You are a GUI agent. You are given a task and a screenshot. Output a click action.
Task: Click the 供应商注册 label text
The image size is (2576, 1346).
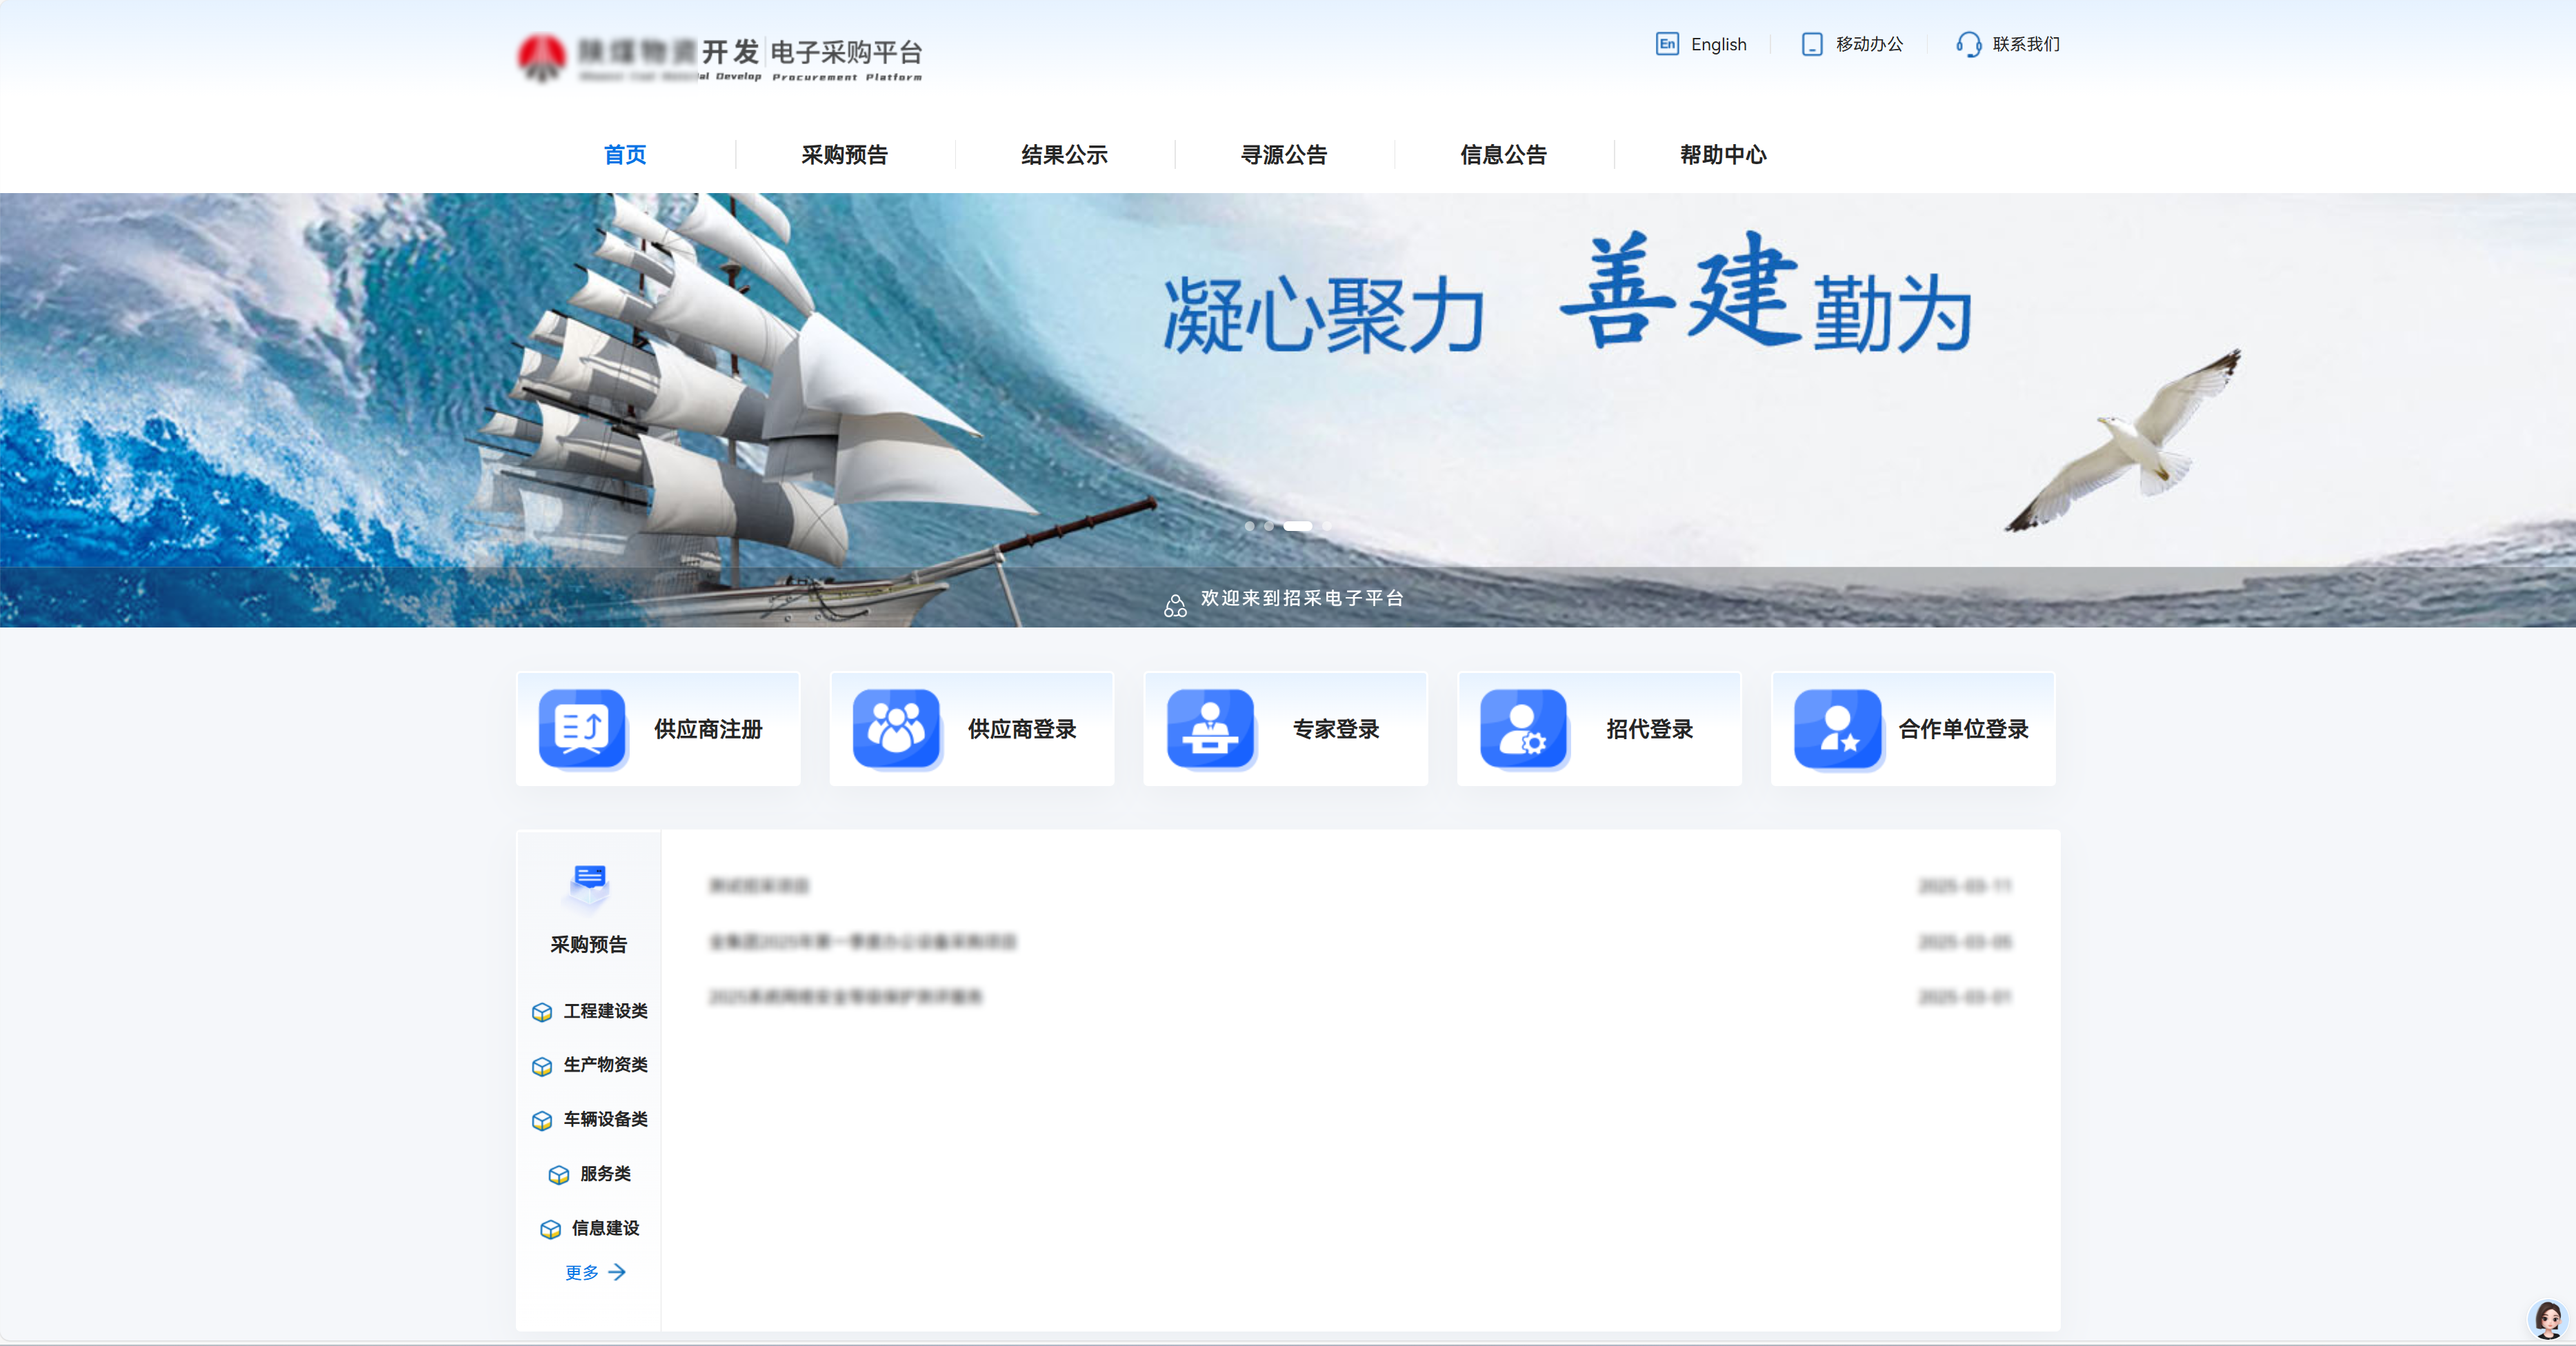click(708, 729)
